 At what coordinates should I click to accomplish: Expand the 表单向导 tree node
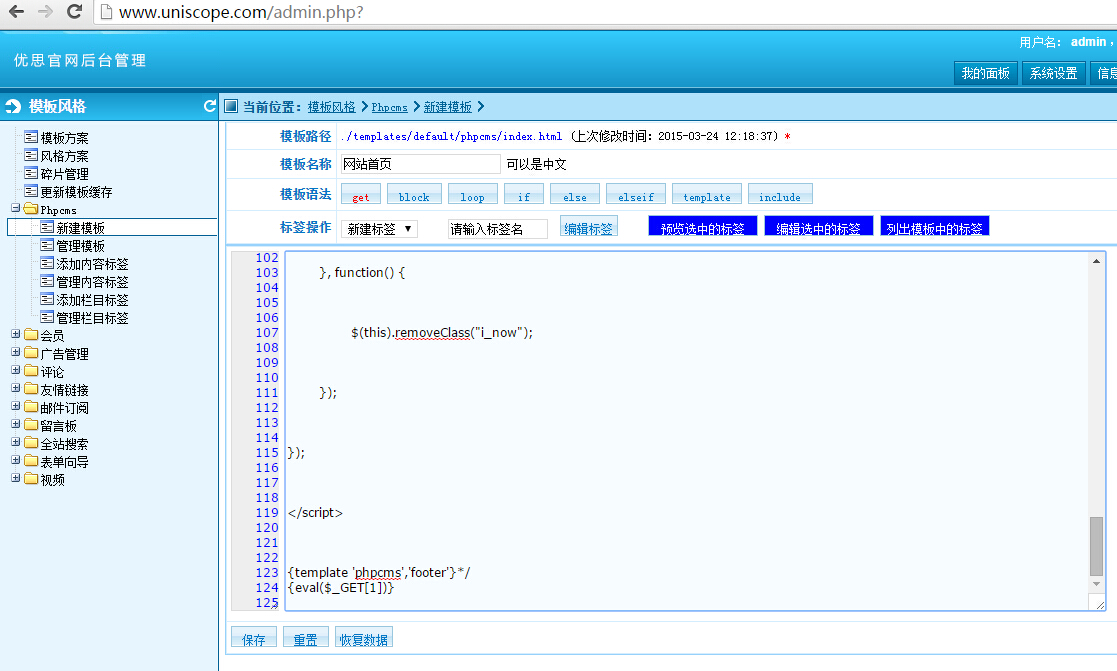pos(16,460)
